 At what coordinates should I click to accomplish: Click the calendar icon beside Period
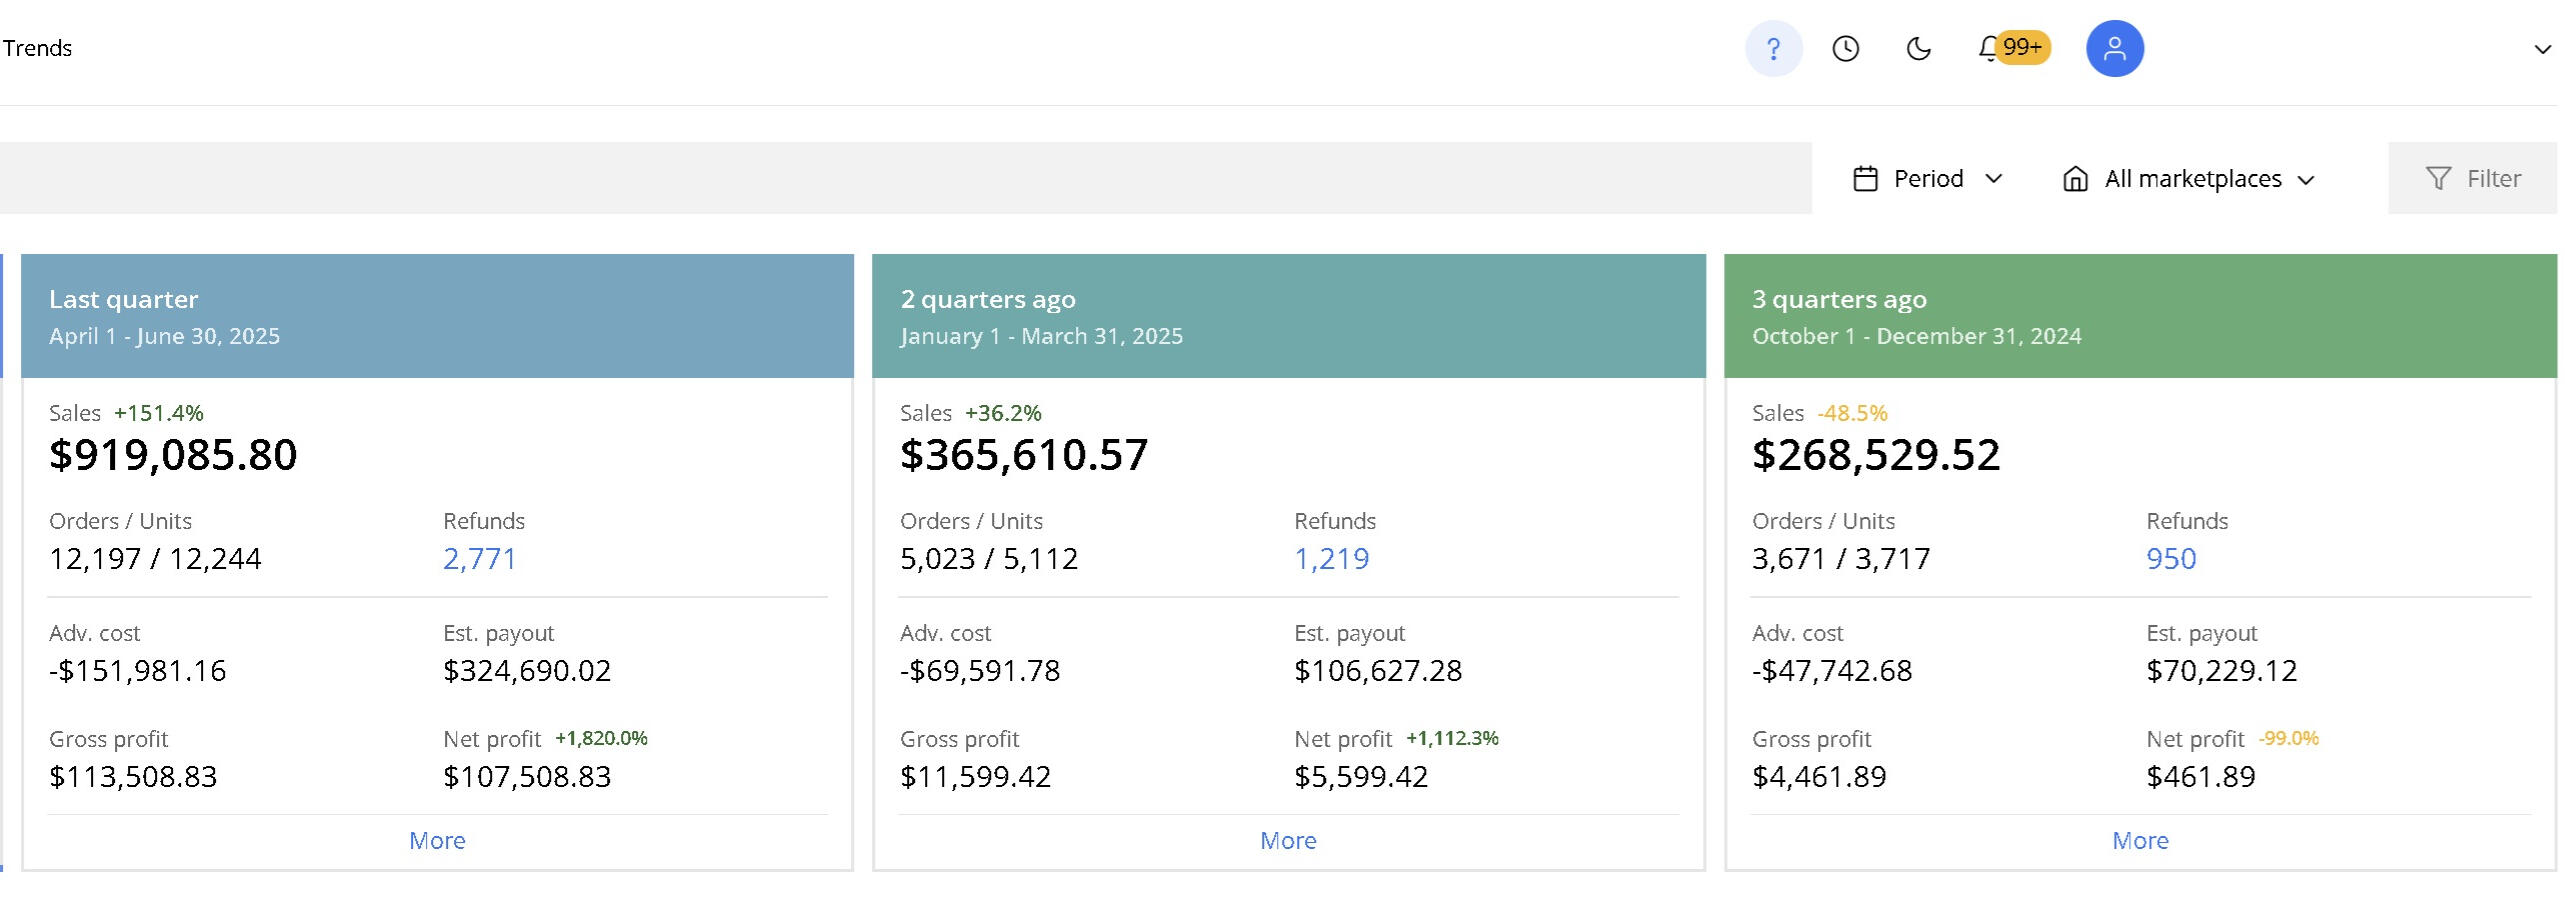pyautogui.click(x=1864, y=179)
